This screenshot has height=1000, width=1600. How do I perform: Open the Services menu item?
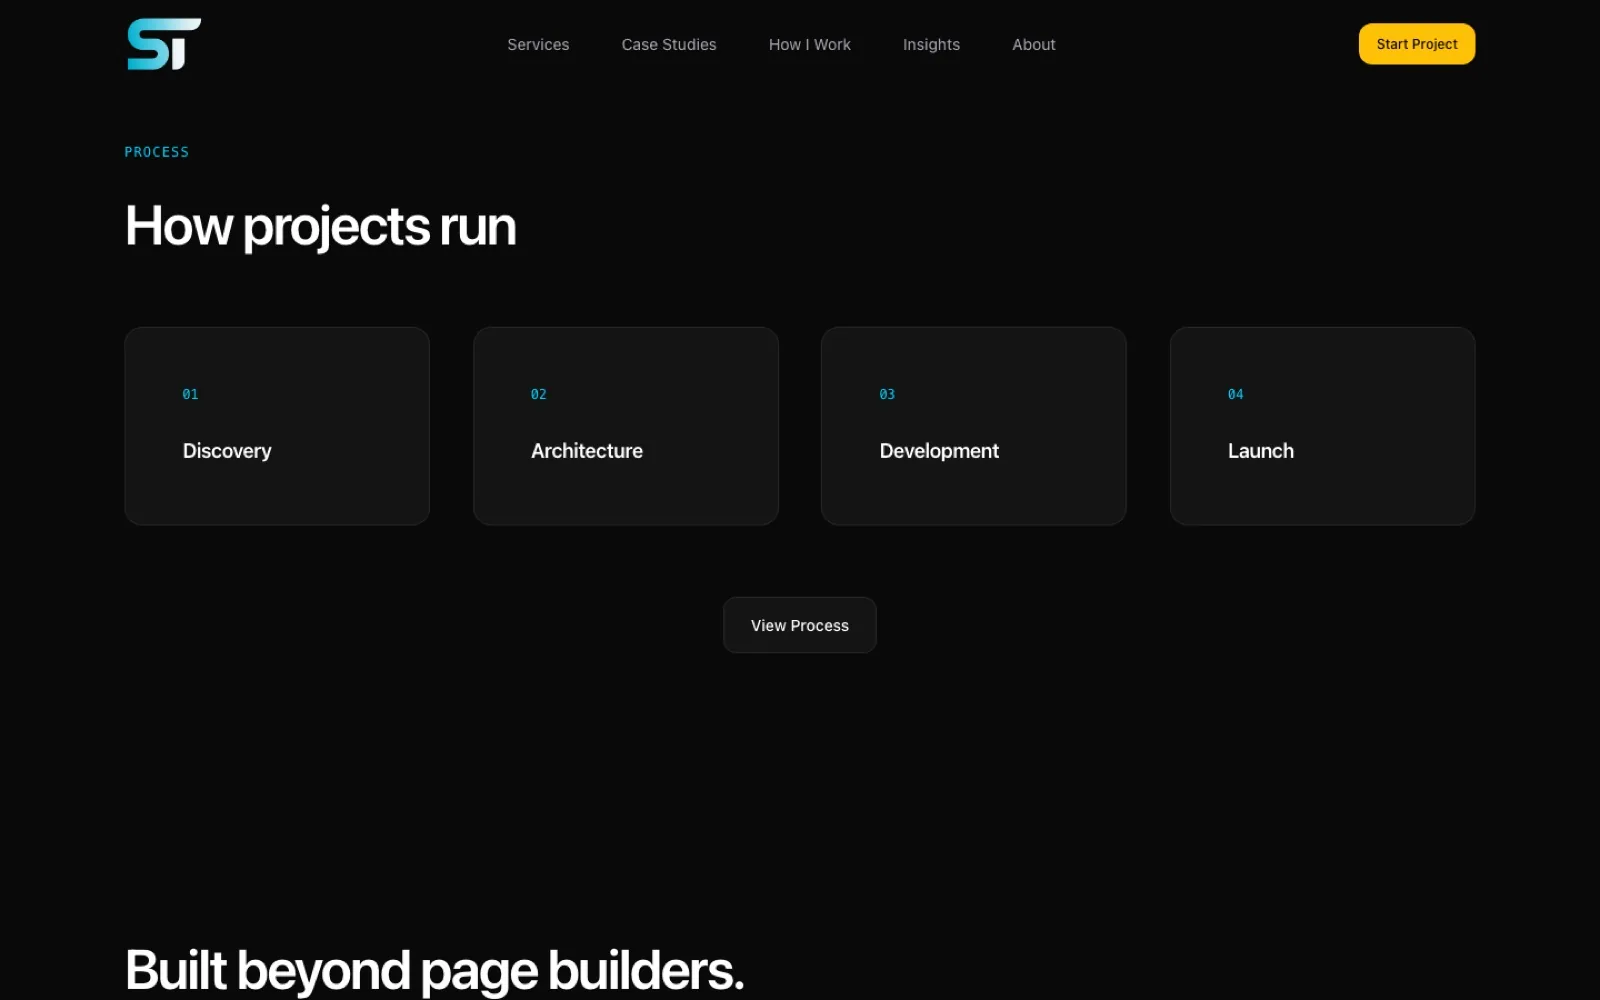coord(538,45)
